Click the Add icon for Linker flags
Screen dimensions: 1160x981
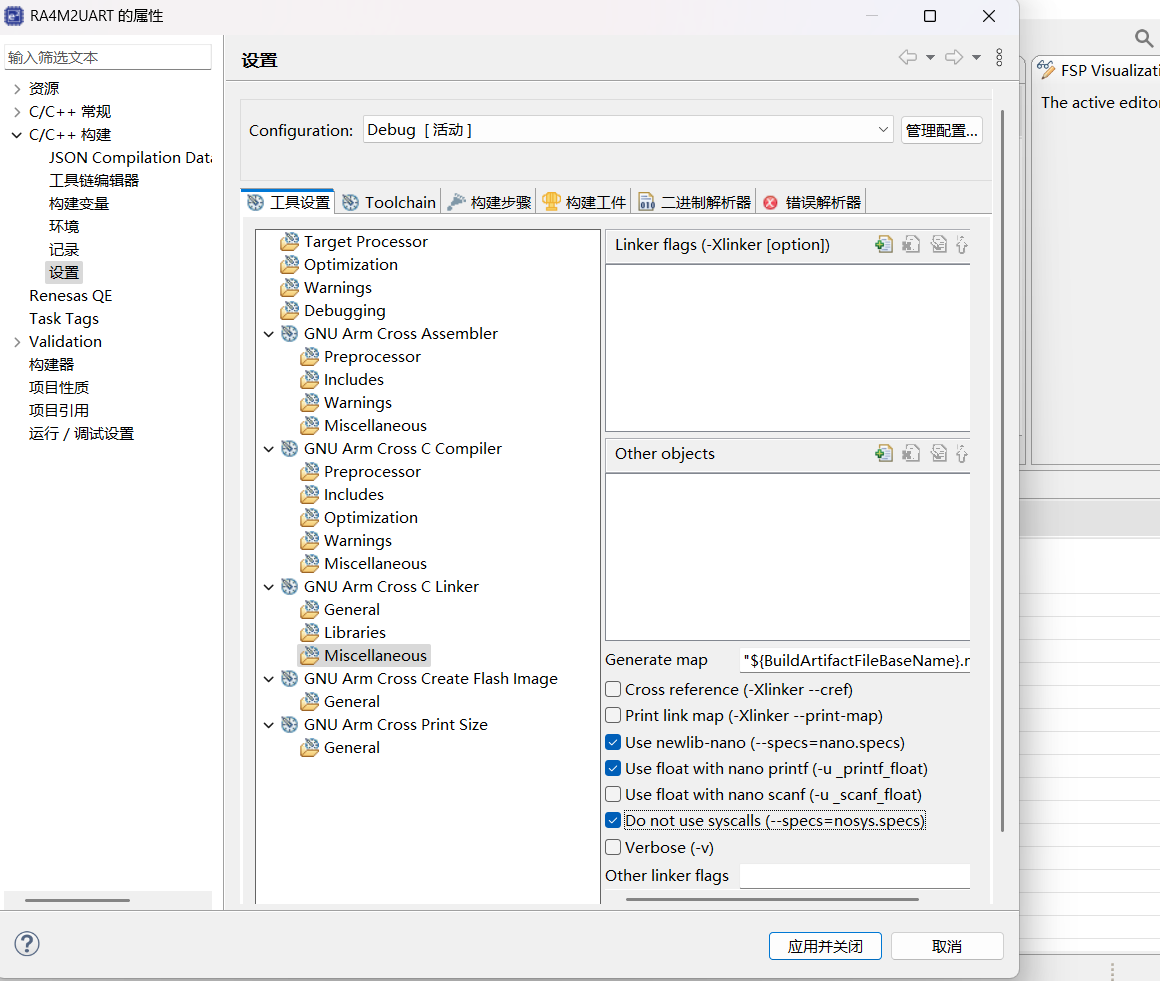(883, 244)
